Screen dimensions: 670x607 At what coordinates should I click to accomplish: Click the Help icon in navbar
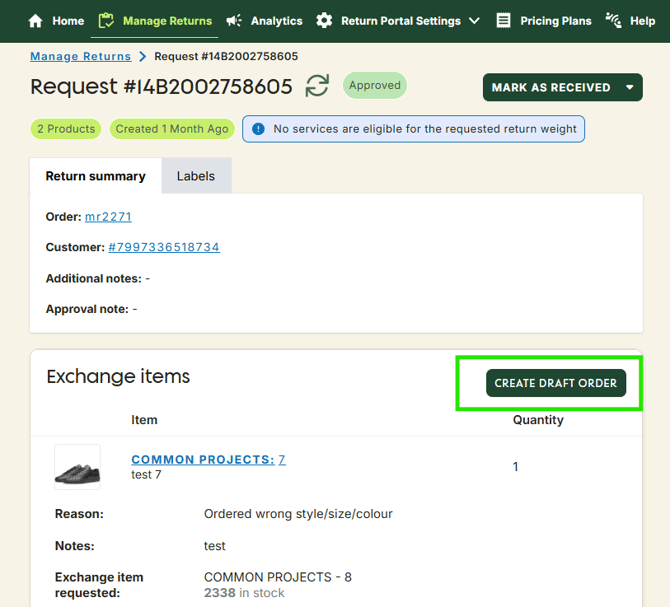point(614,21)
